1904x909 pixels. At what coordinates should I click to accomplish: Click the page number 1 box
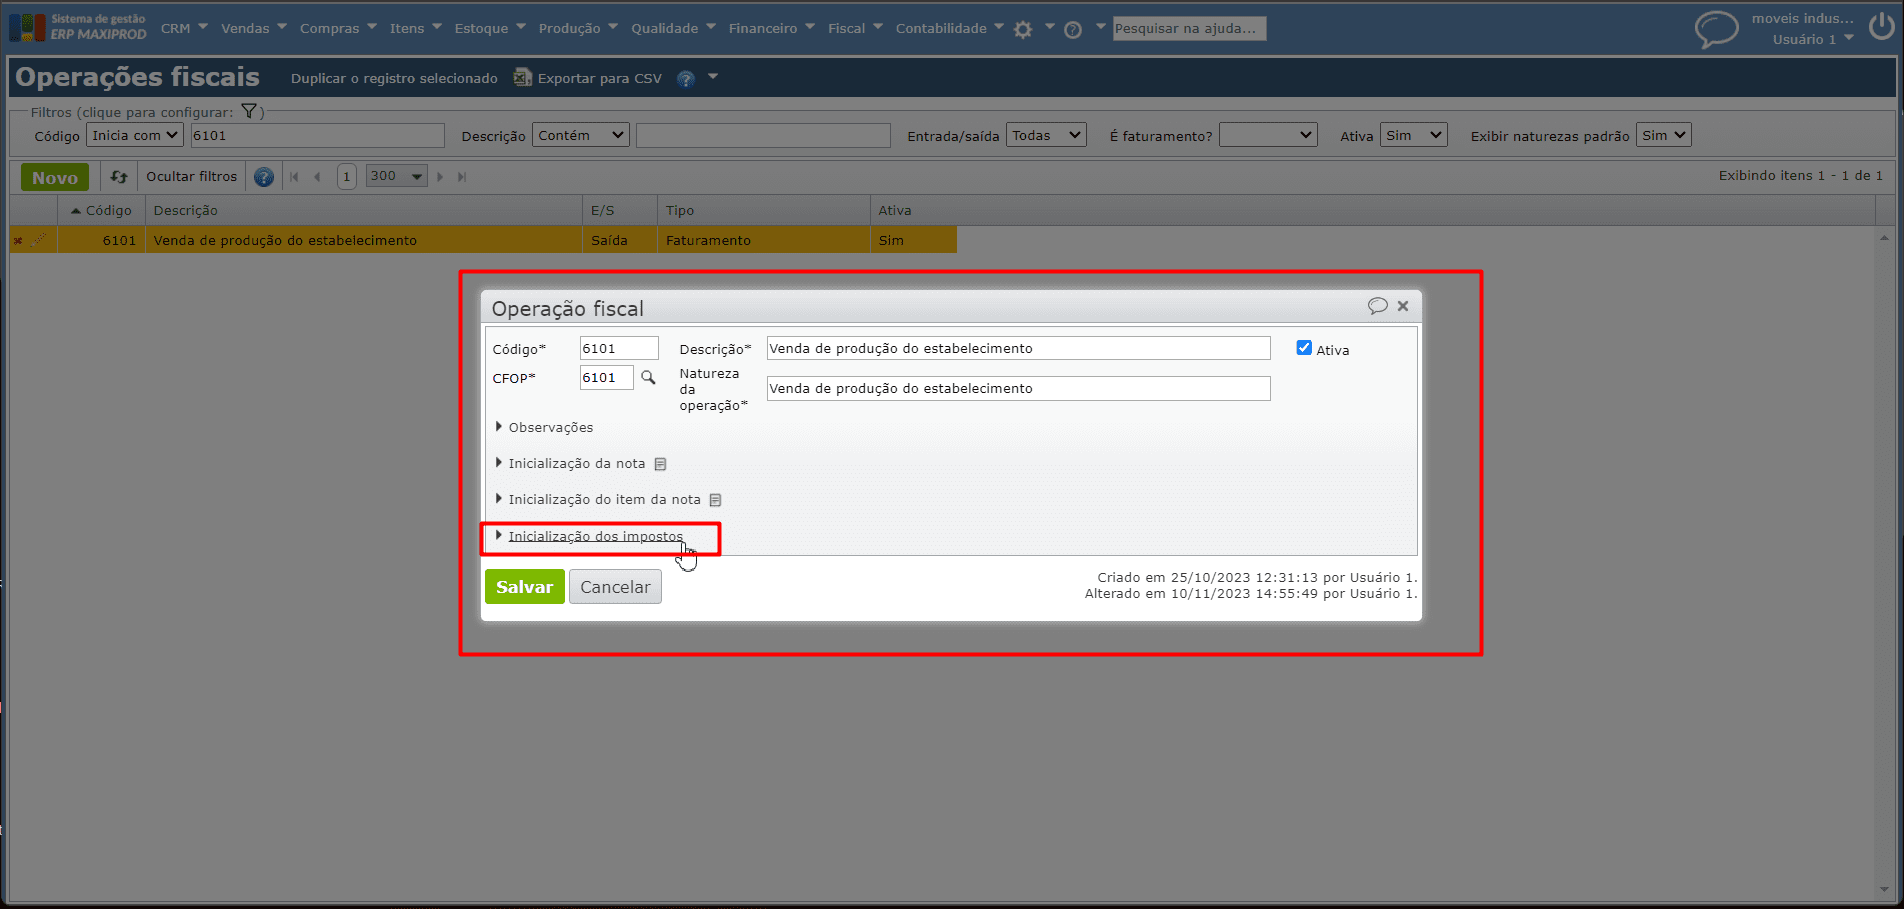click(x=346, y=177)
